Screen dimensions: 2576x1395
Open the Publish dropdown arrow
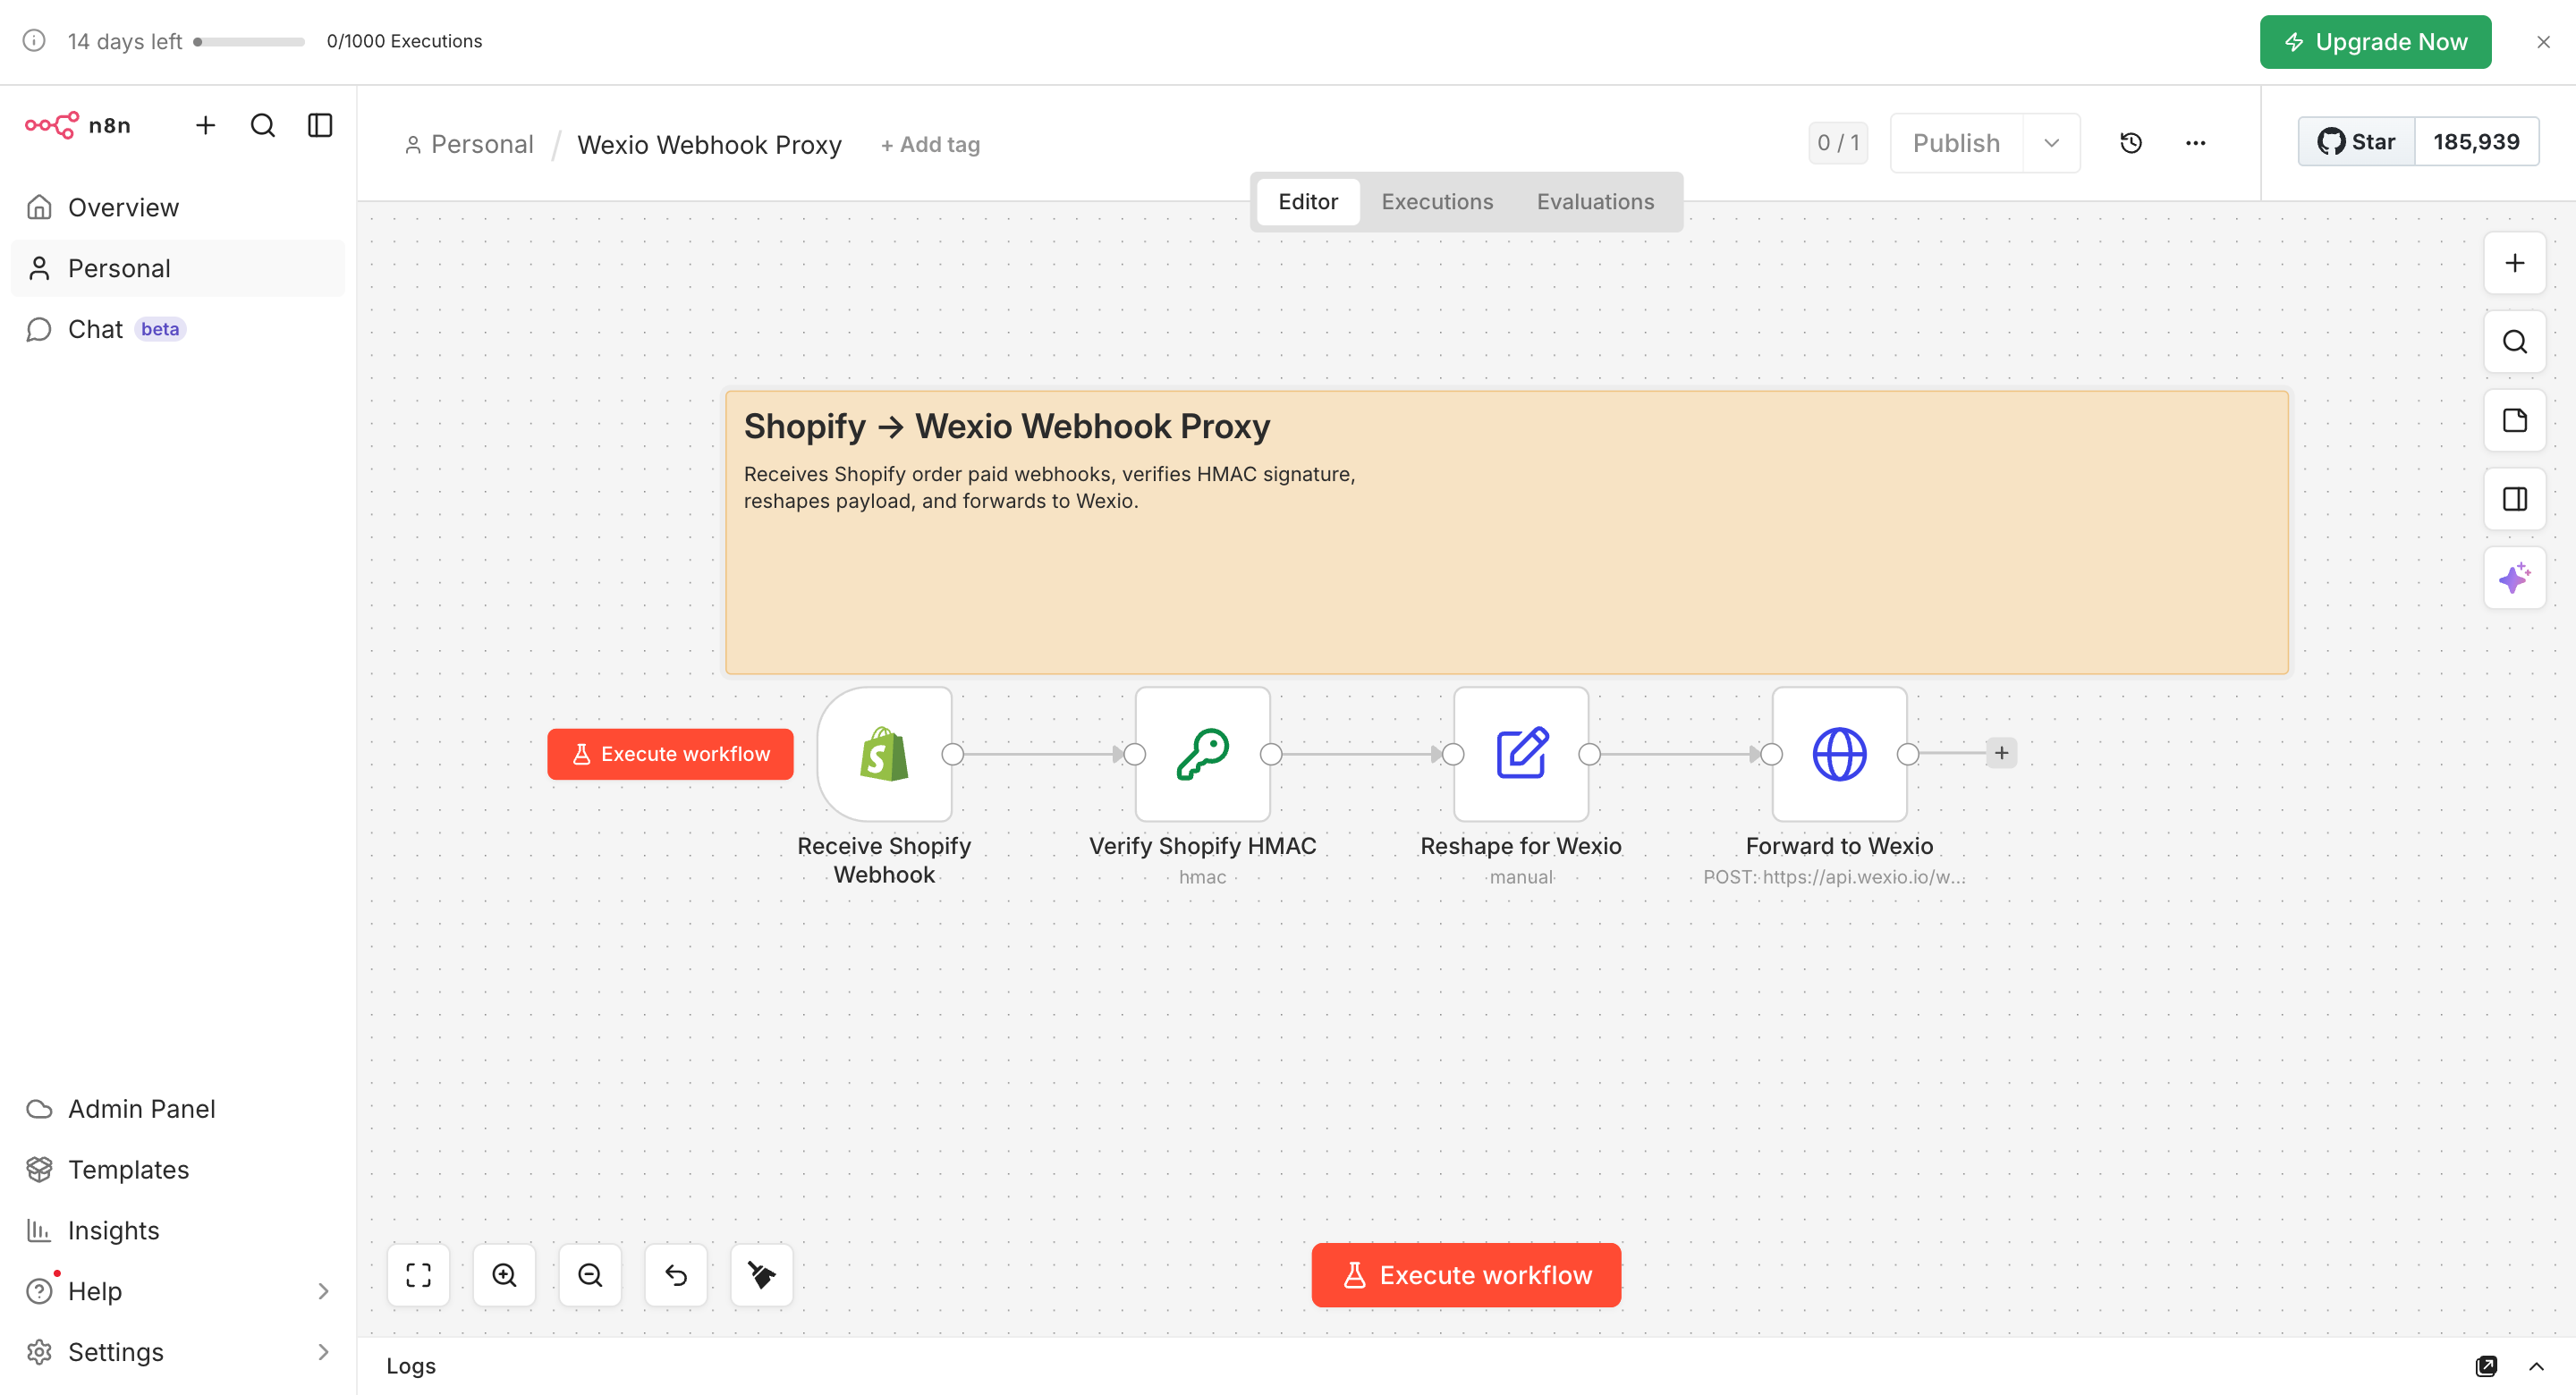(x=2051, y=143)
